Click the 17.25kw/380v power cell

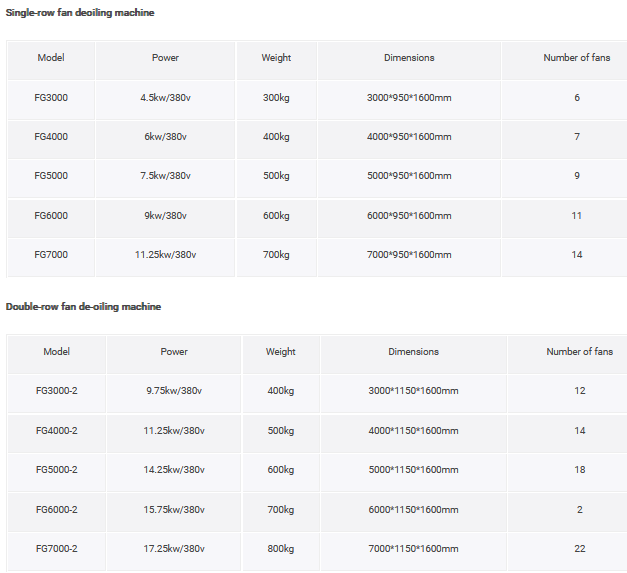coord(174,549)
